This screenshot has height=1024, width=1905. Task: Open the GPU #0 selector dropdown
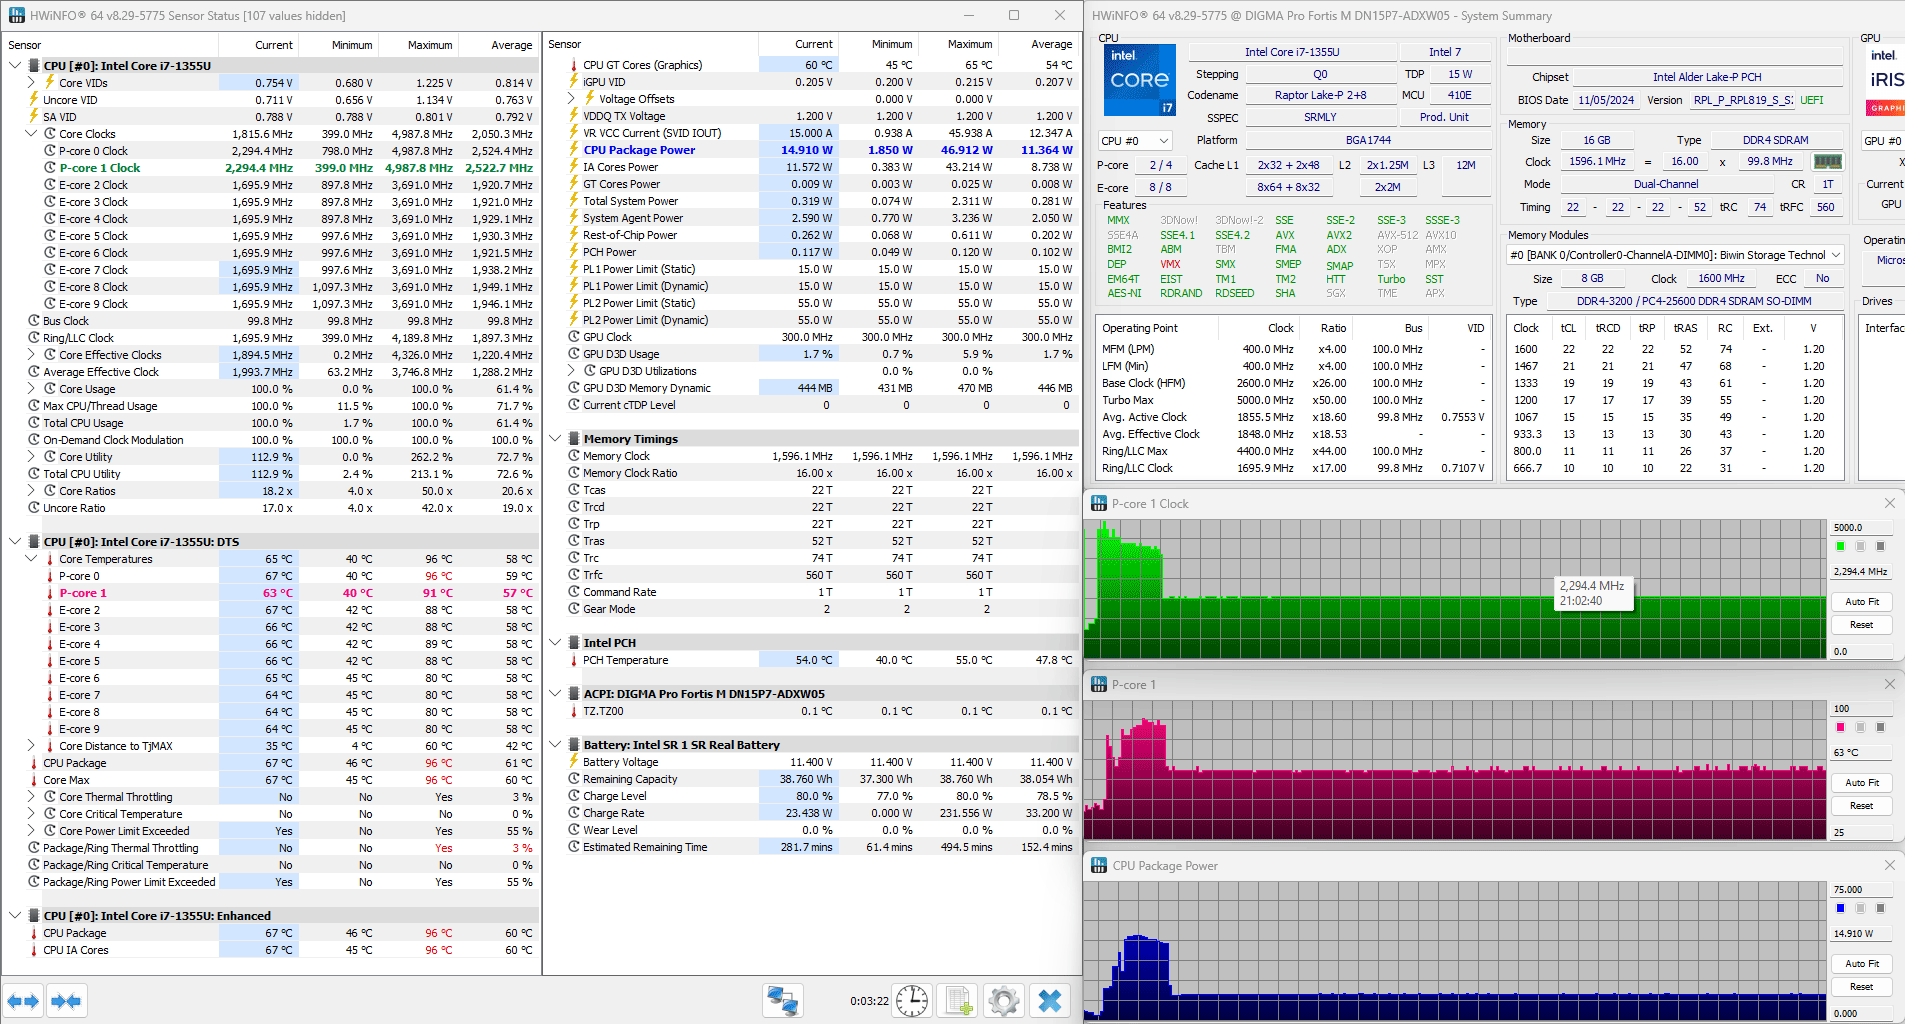pyautogui.click(x=1884, y=141)
